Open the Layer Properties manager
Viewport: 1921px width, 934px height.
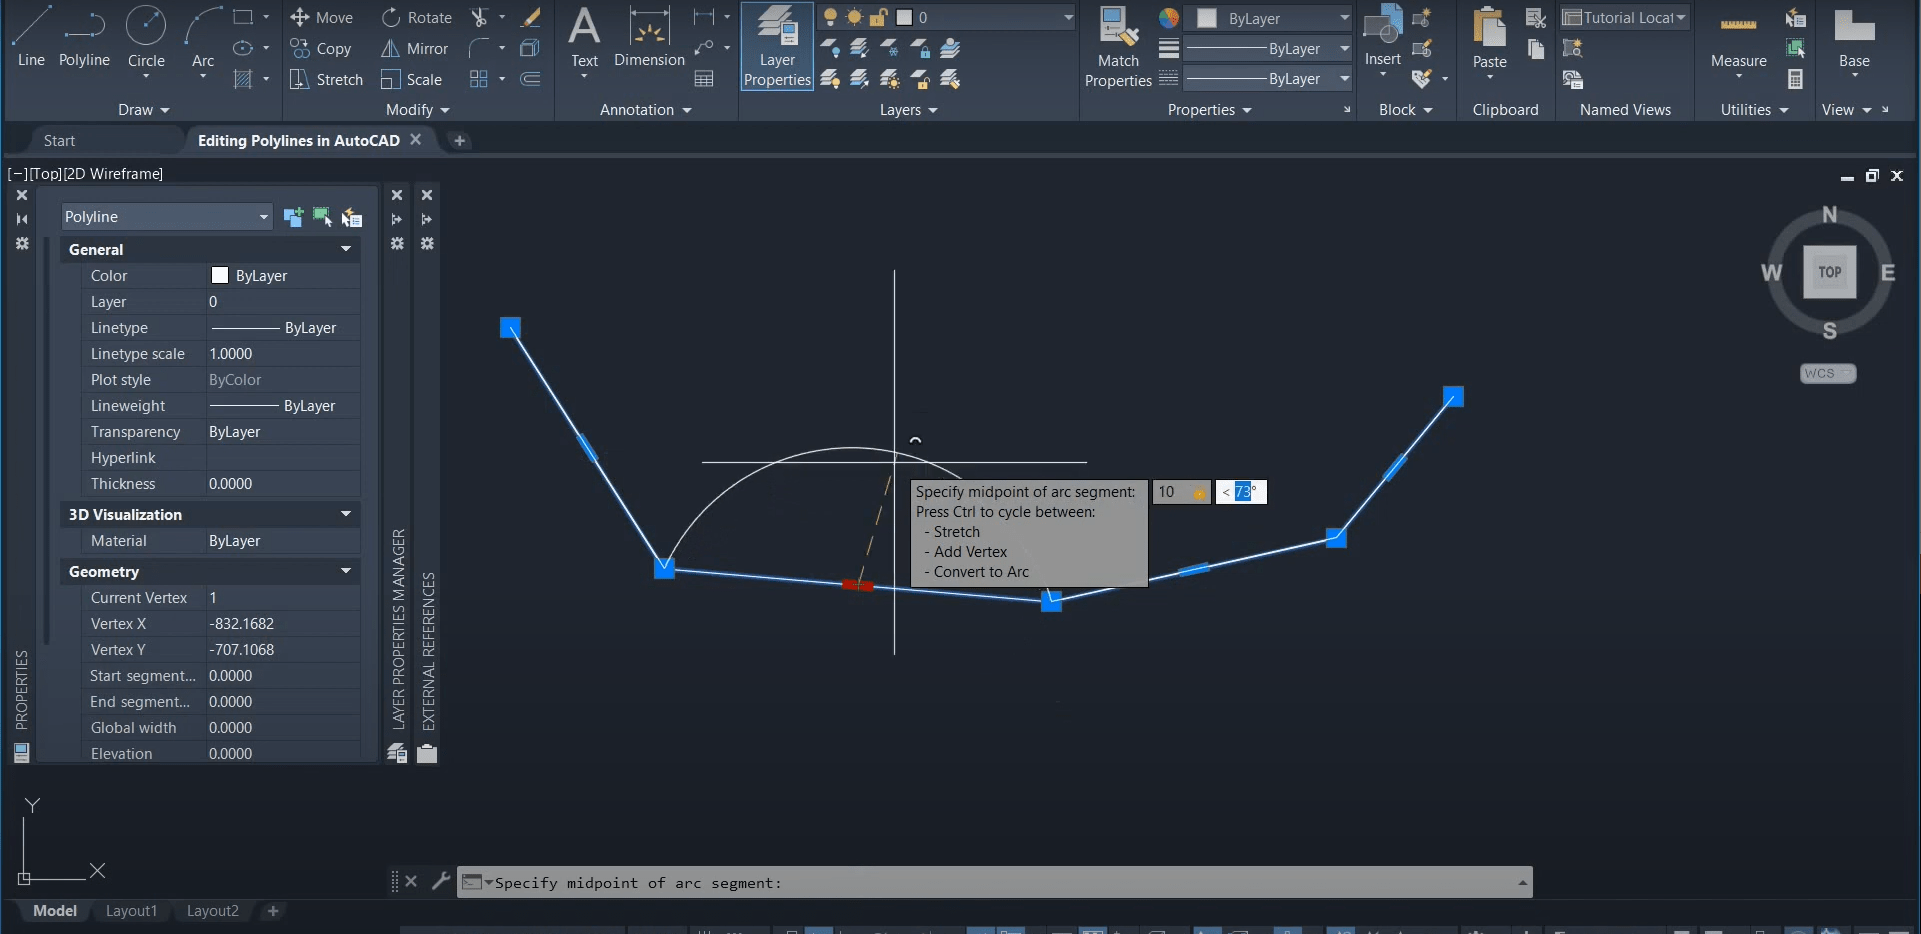pos(776,46)
